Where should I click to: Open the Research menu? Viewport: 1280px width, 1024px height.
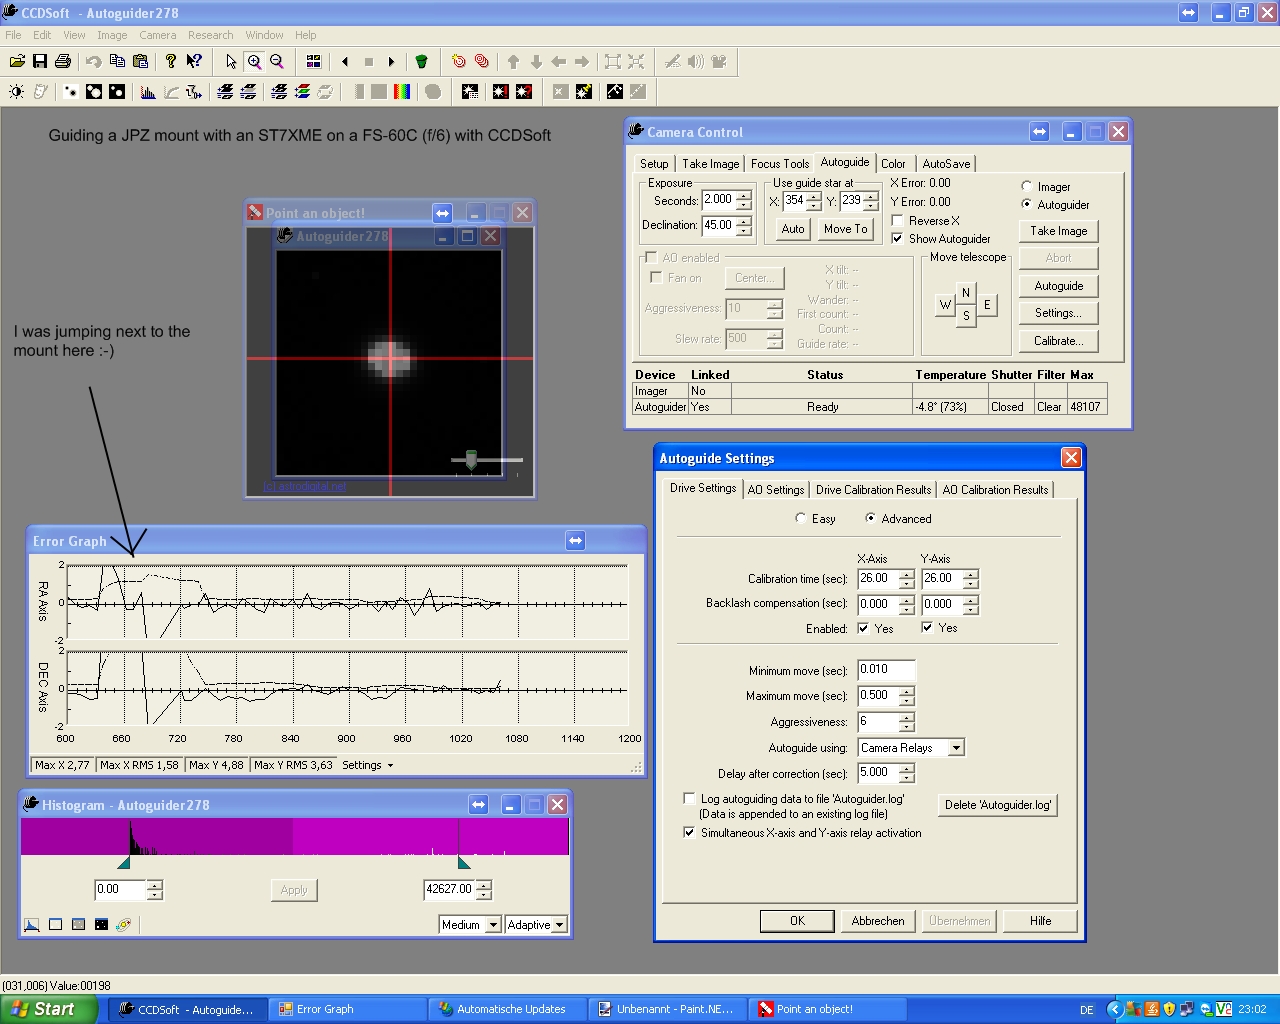[210, 35]
